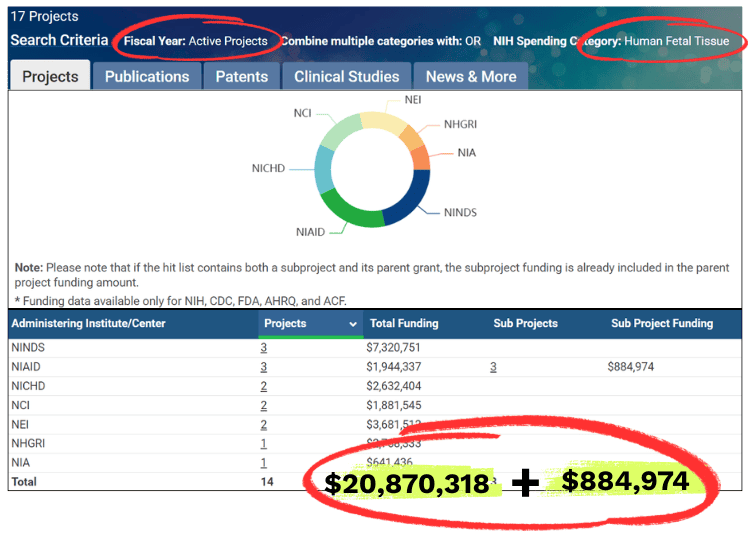The image size is (750, 535).
Task: Open NIAID projects count link
Action: tap(264, 367)
